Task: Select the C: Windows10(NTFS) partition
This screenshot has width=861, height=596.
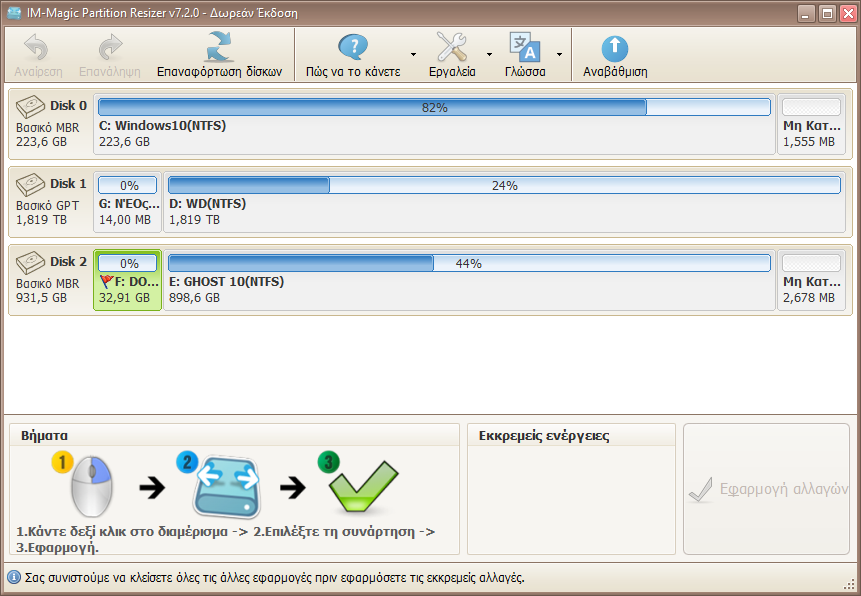Action: pos(434,124)
